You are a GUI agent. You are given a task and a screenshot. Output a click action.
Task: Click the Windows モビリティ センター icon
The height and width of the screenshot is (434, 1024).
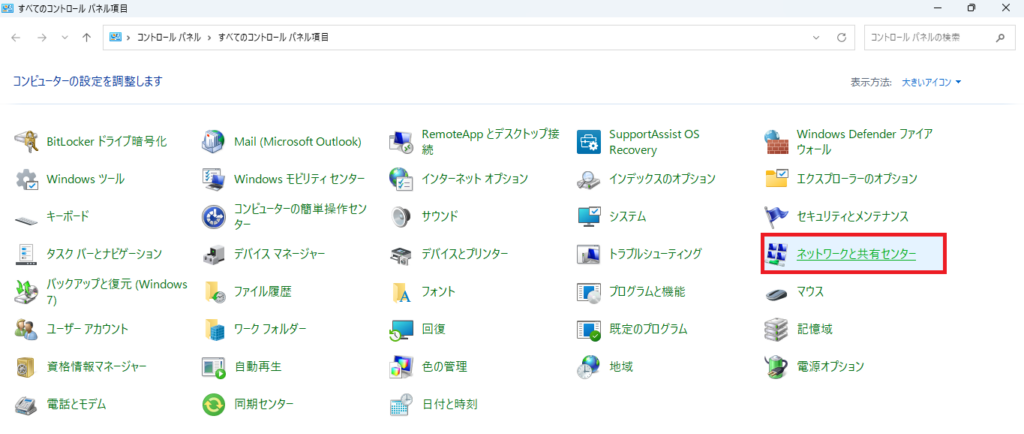tap(214, 179)
